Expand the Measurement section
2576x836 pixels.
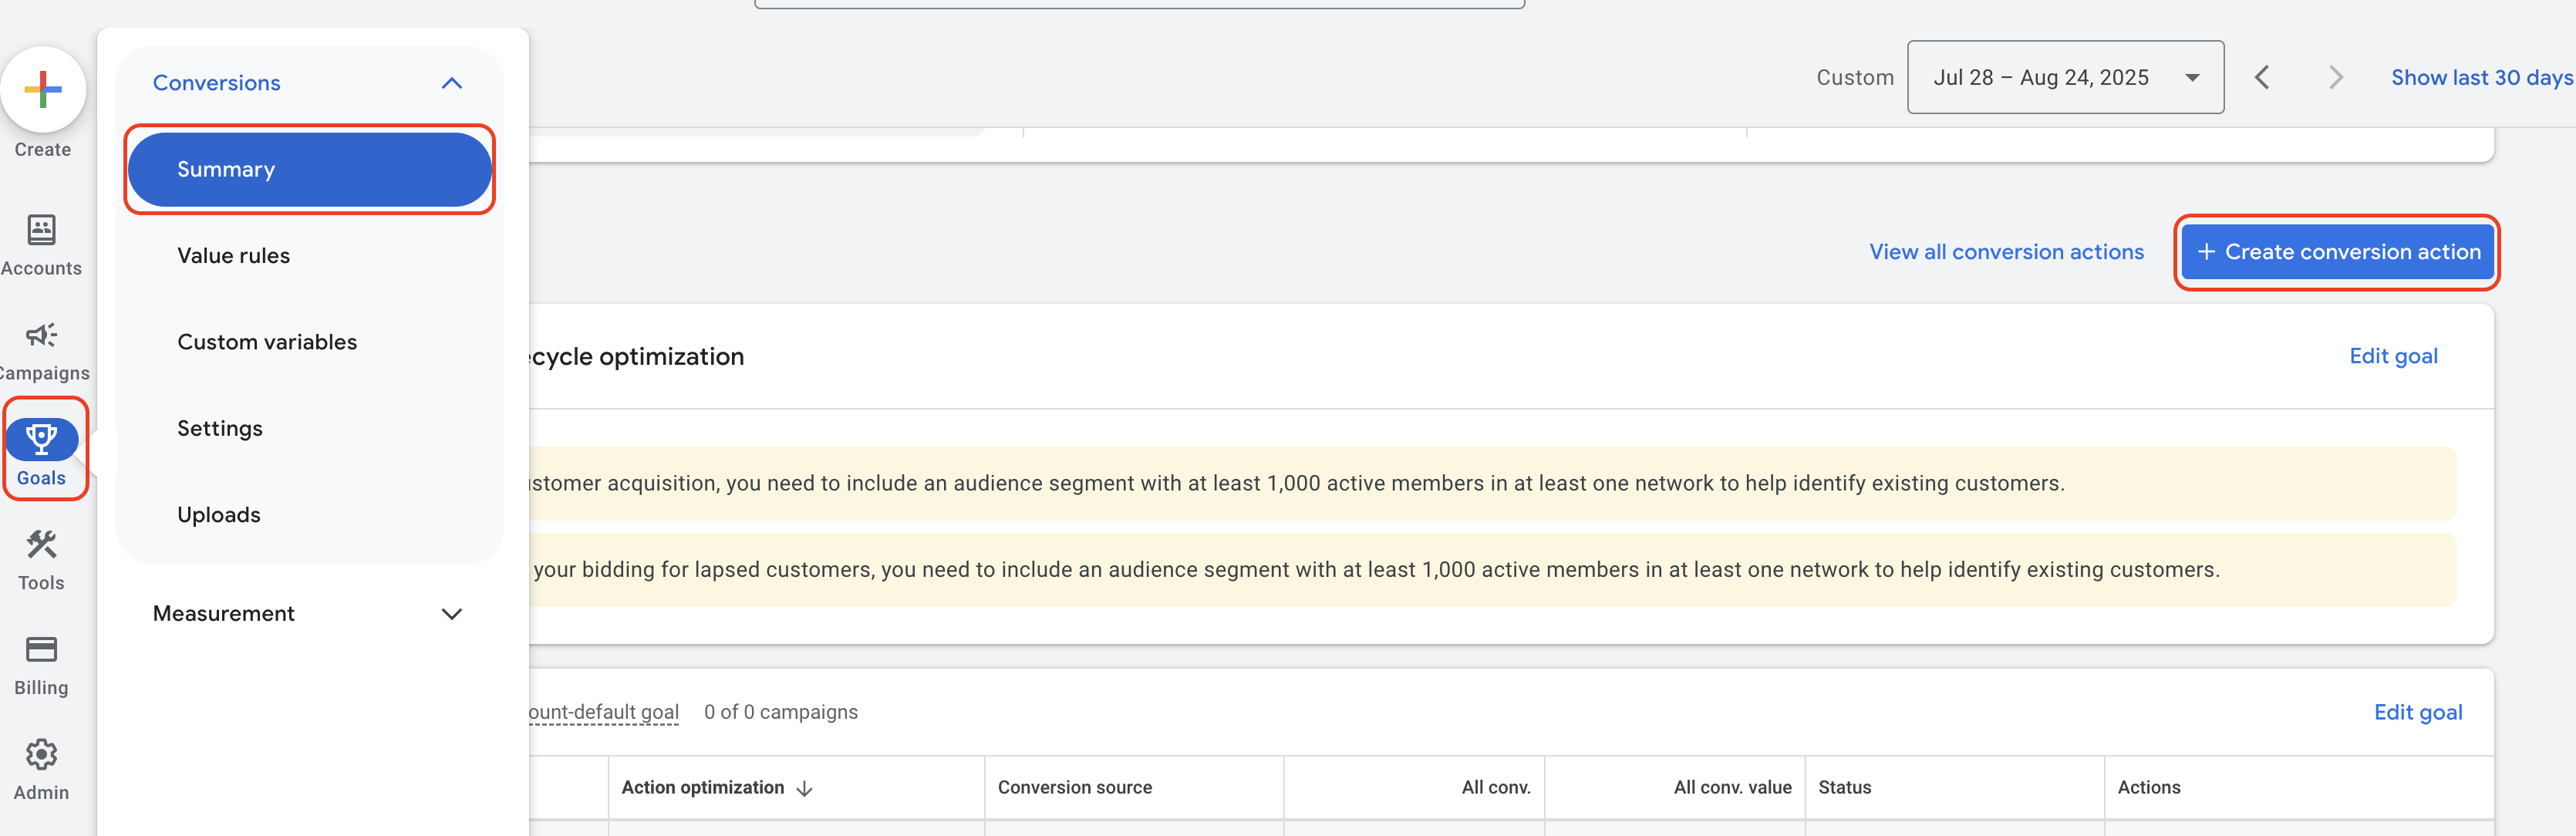click(452, 614)
